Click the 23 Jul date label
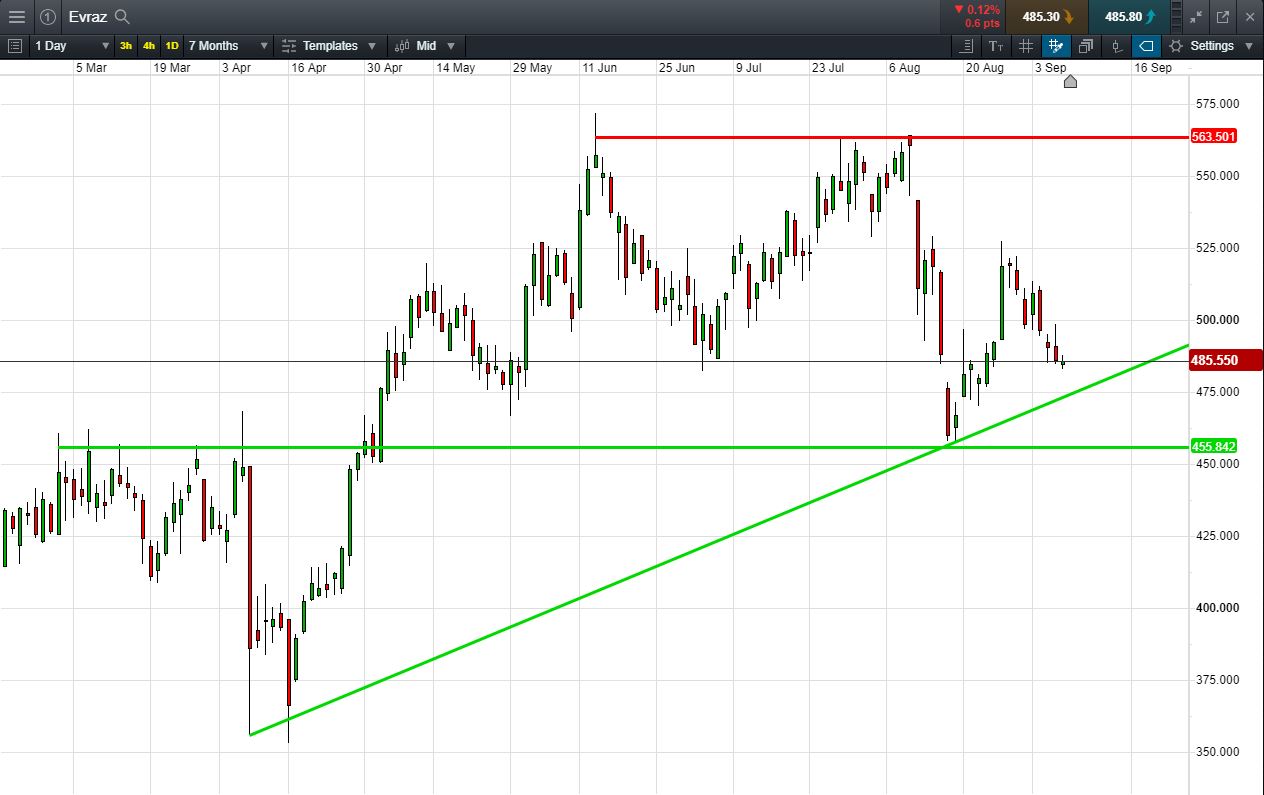This screenshot has width=1264, height=795. tap(830, 68)
